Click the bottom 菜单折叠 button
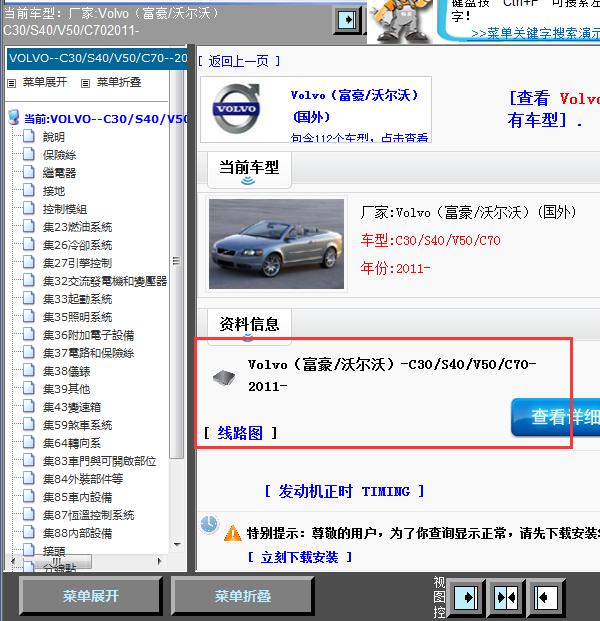This screenshot has width=600, height=621. (x=243, y=596)
